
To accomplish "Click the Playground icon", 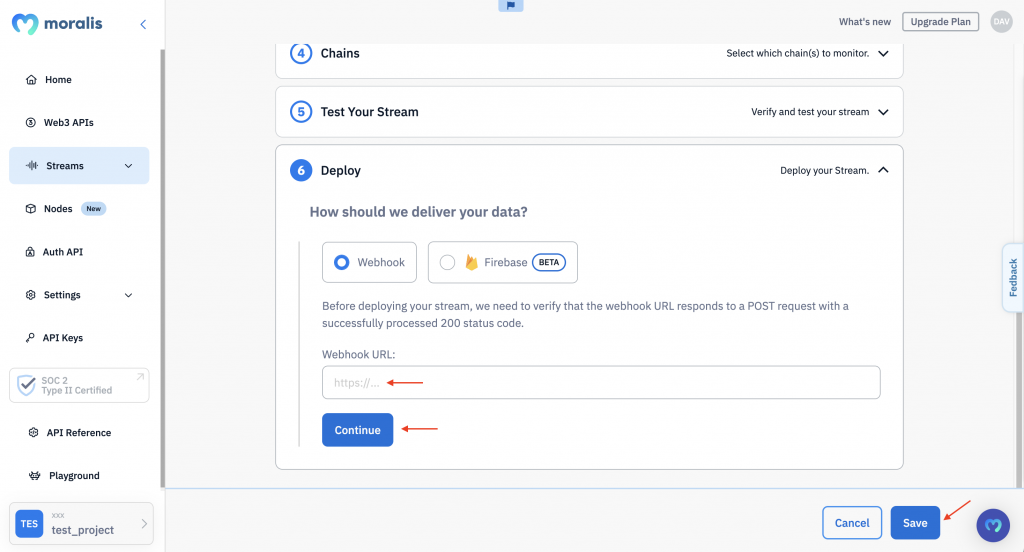I will click(35, 476).
